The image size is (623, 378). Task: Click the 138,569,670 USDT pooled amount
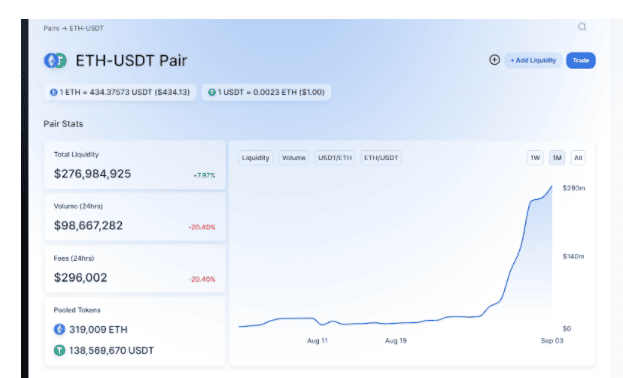[111, 351]
